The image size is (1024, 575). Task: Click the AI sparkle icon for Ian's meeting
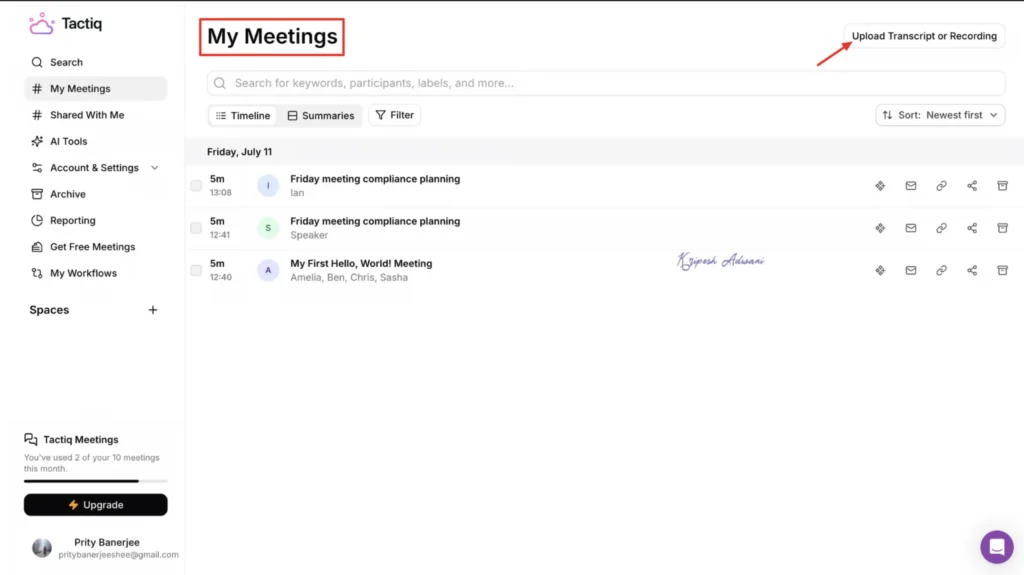[880, 186]
